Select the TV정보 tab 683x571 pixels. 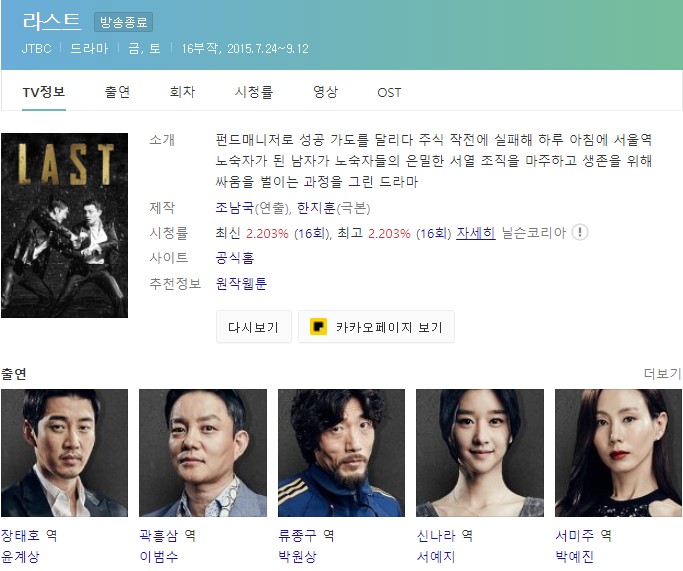(x=44, y=92)
